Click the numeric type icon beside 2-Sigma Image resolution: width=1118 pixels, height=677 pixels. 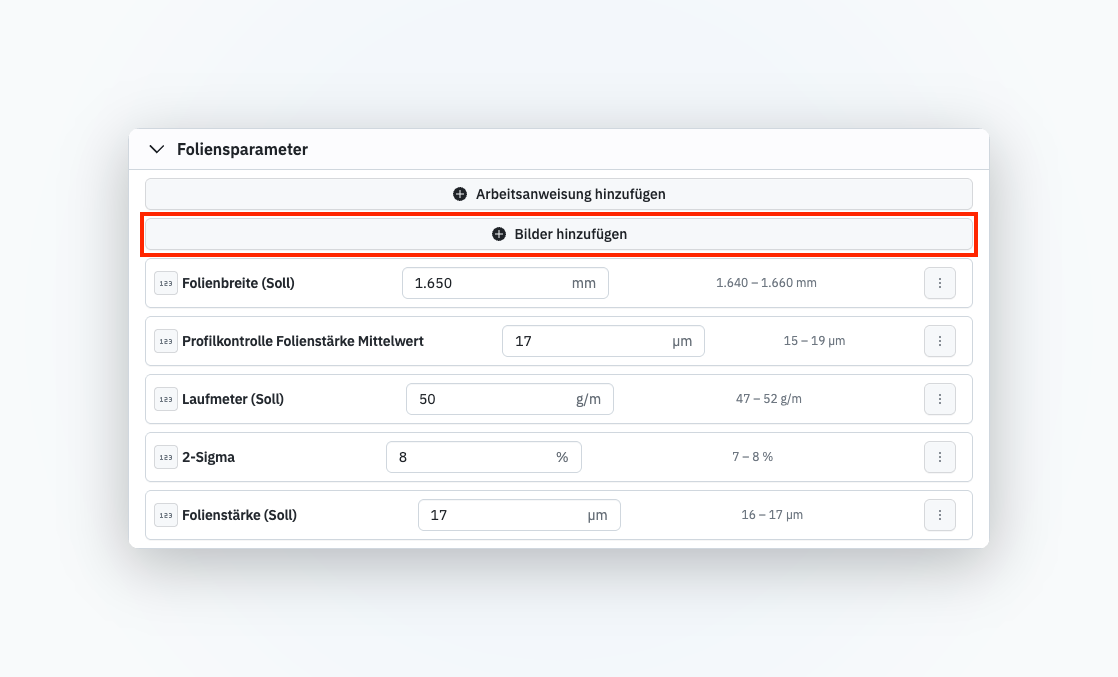coord(166,457)
